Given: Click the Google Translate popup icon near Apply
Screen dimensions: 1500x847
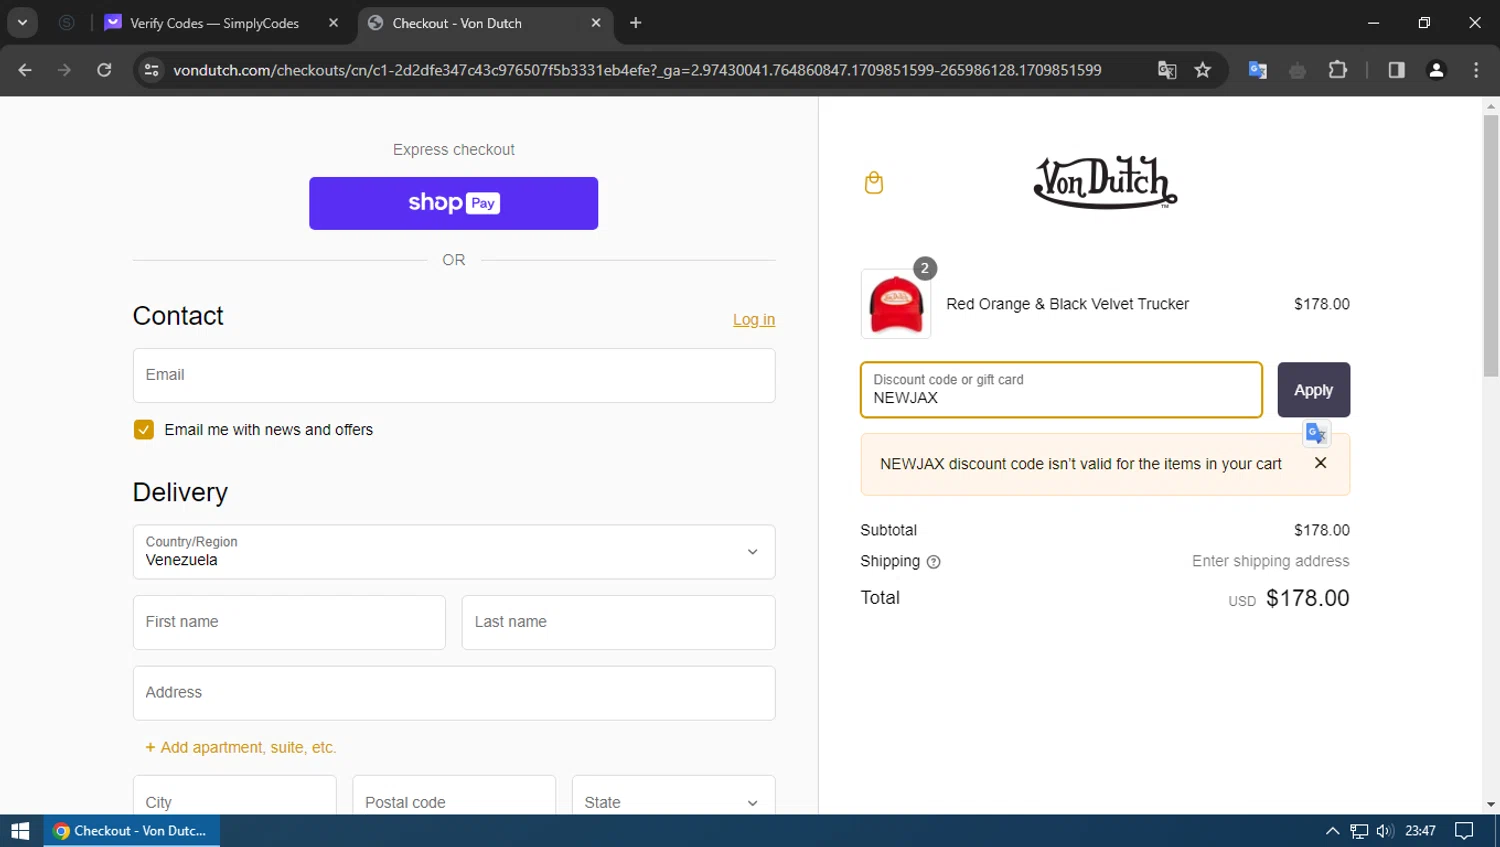Looking at the screenshot, I should click(1317, 433).
